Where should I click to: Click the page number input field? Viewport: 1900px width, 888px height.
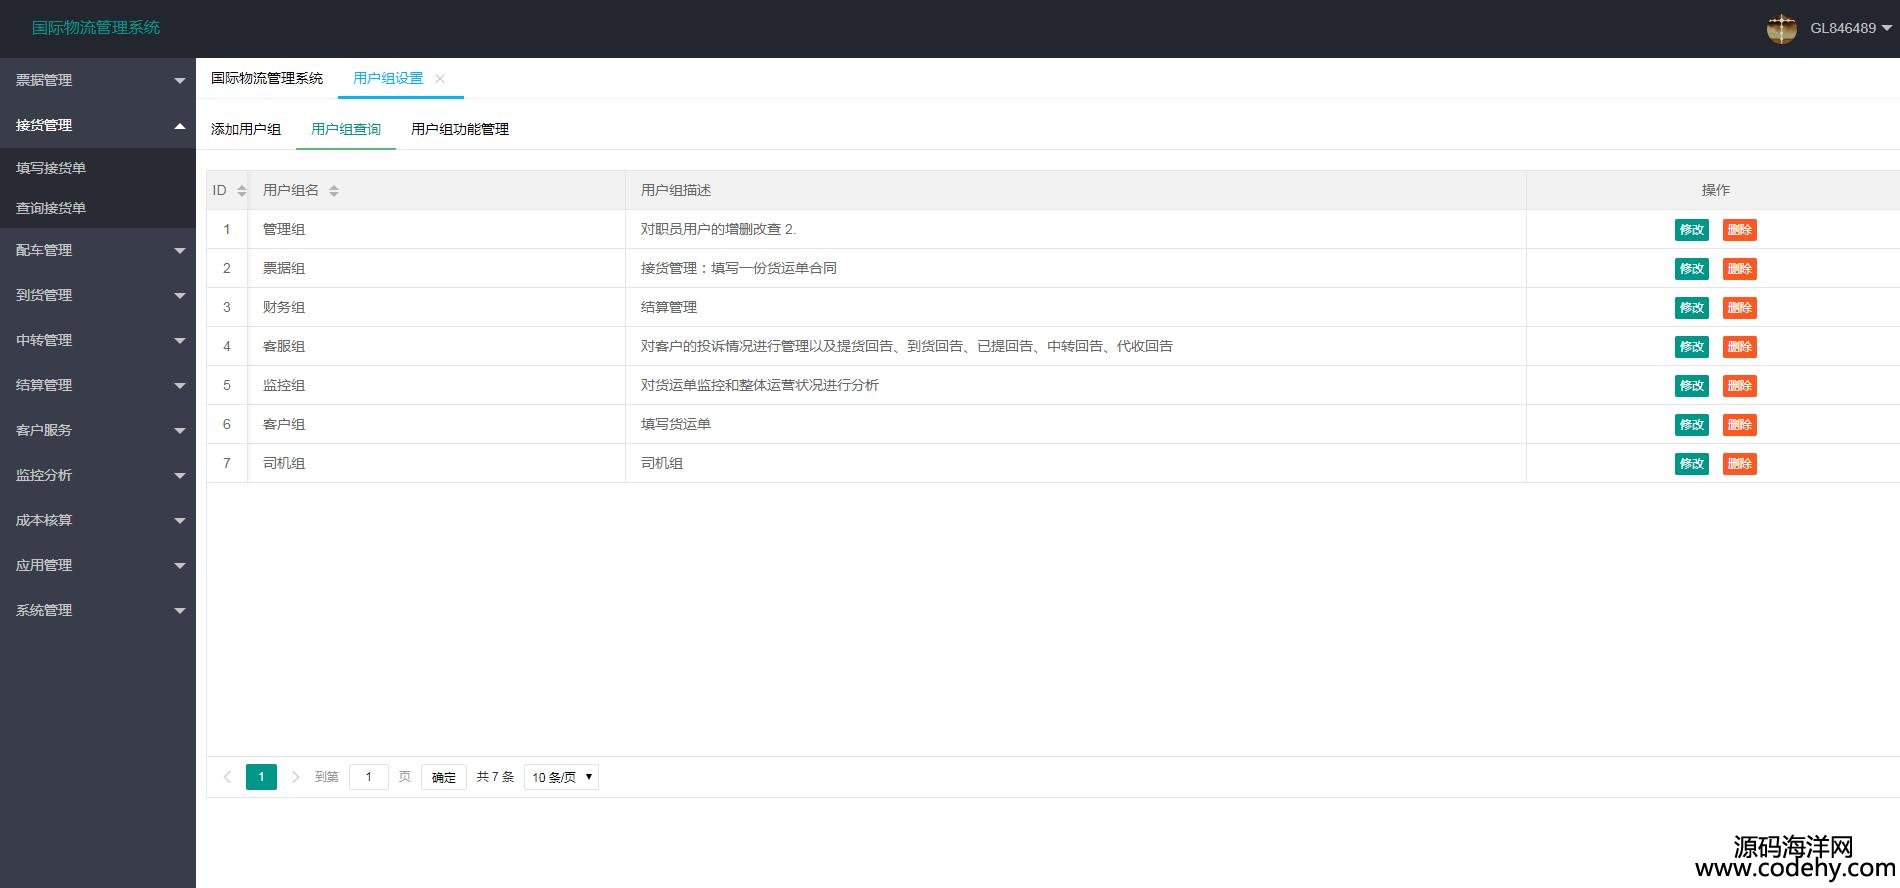pos(368,777)
